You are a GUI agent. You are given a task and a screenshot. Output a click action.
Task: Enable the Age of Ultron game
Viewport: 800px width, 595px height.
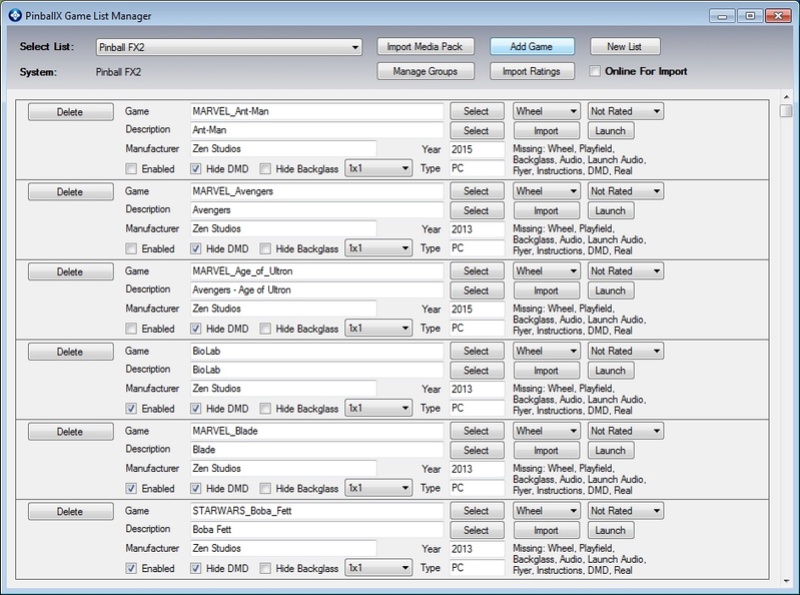131,329
